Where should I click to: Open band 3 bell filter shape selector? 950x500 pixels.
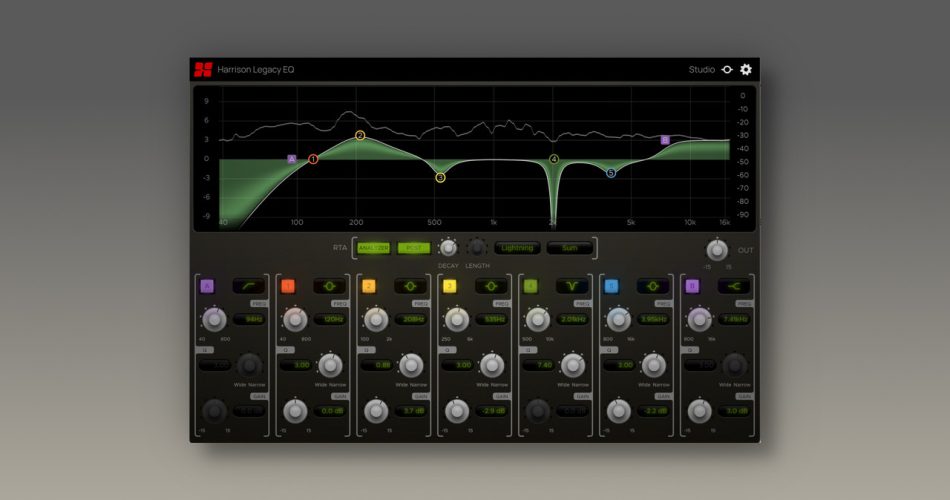coord(491,286)
